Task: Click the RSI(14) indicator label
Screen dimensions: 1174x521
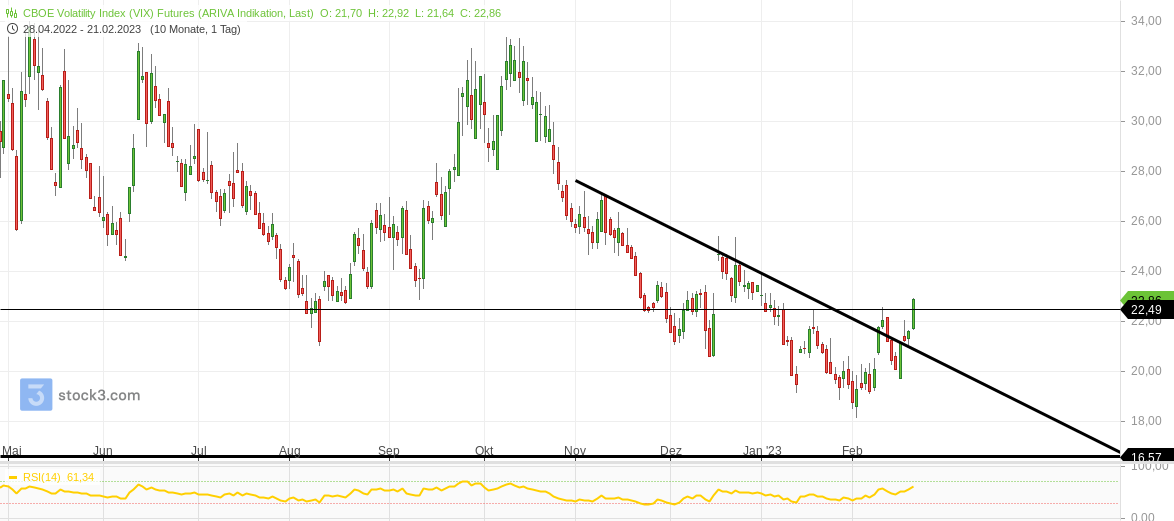Action: [x=41, y=478]
